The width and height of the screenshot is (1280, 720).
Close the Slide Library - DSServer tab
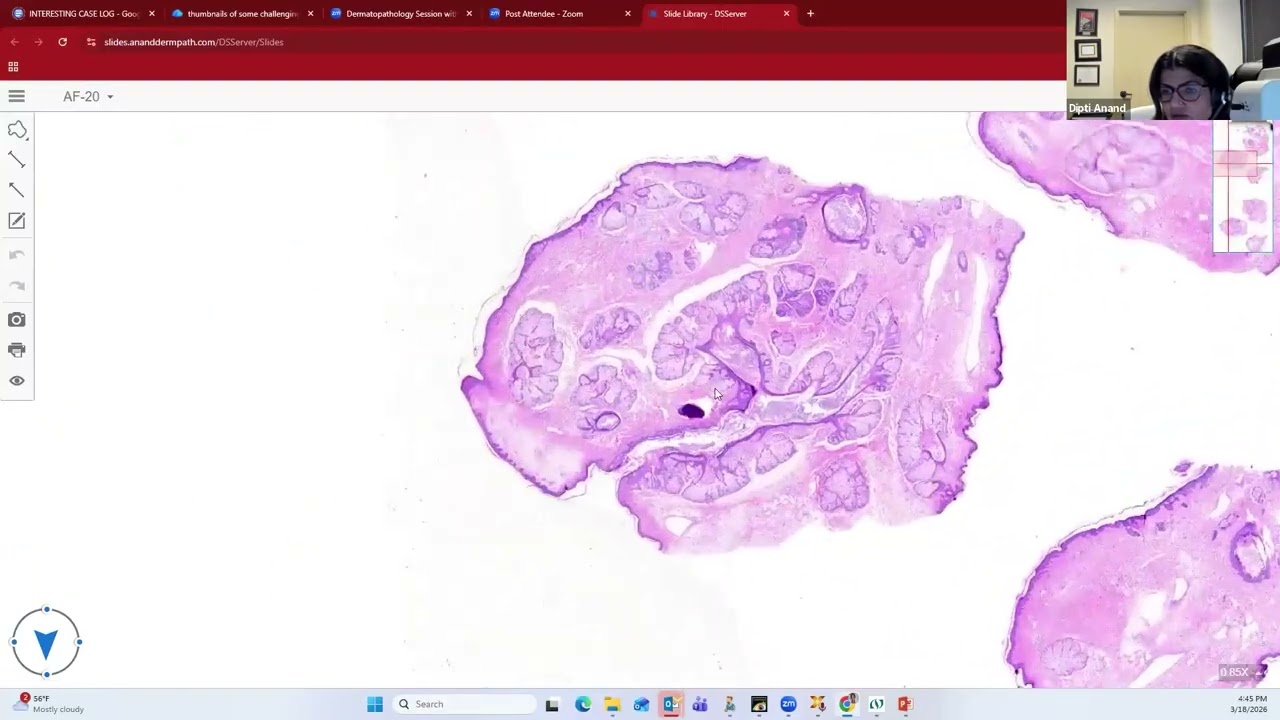[x=786, y=14]
